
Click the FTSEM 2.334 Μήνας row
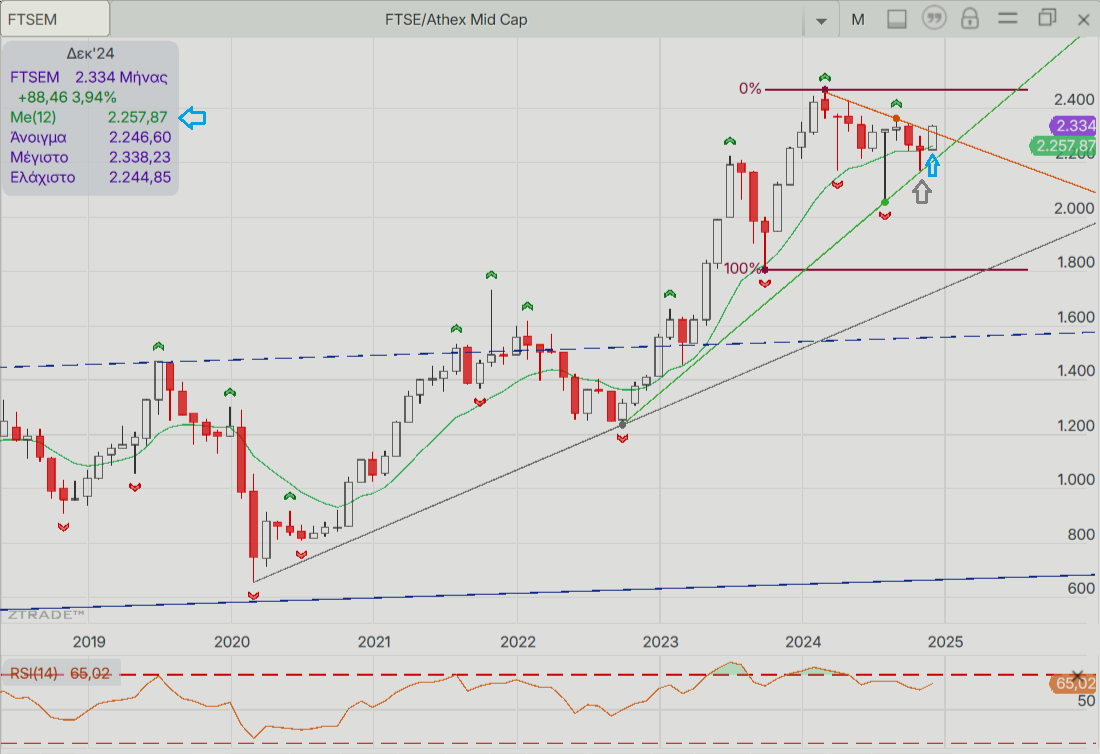(89, 77)
